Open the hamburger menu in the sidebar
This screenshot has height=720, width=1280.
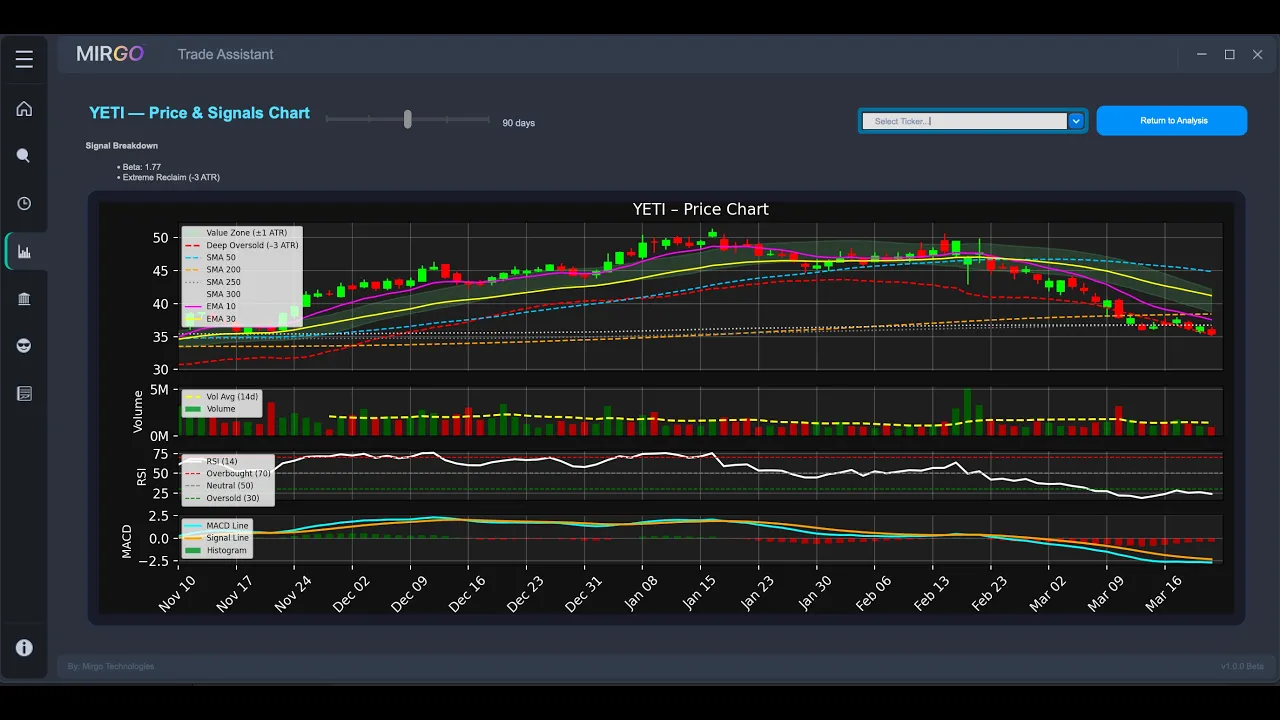point(24,60)
